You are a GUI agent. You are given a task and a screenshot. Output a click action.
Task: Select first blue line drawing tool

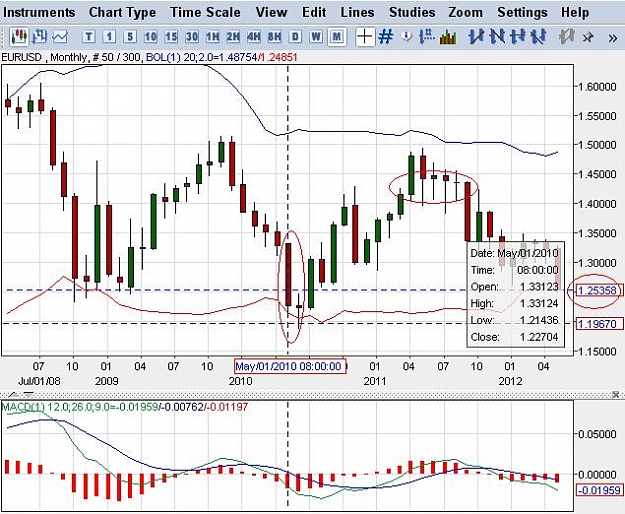tap(476, 37)
